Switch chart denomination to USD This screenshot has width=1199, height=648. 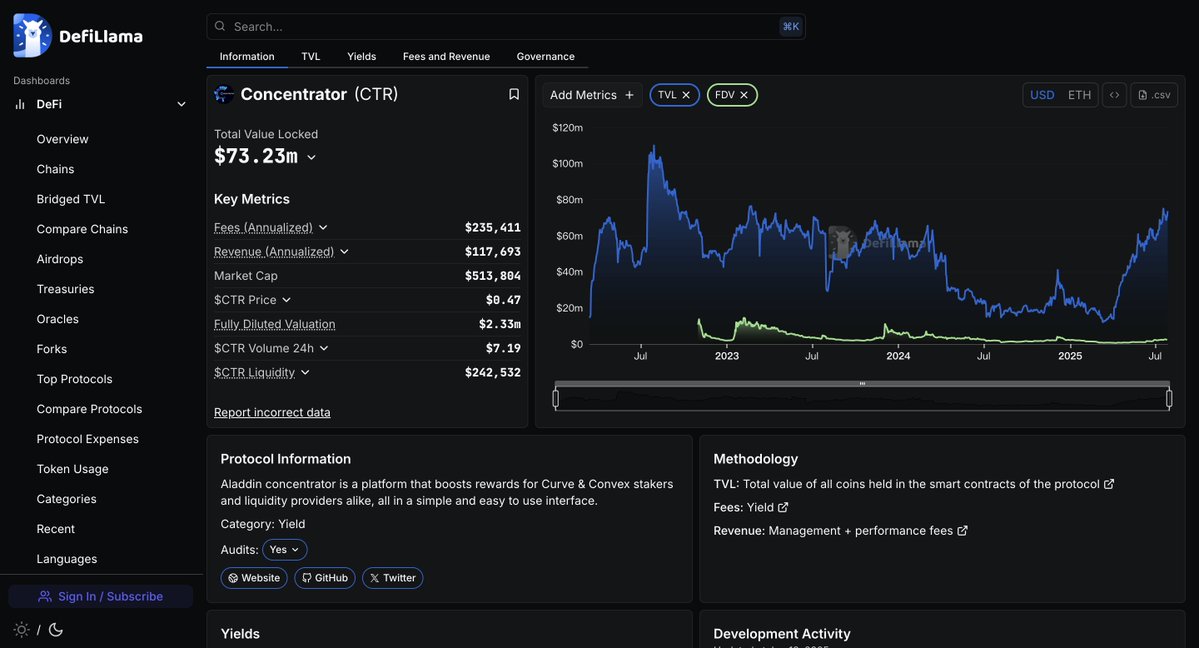[1041, 95]
